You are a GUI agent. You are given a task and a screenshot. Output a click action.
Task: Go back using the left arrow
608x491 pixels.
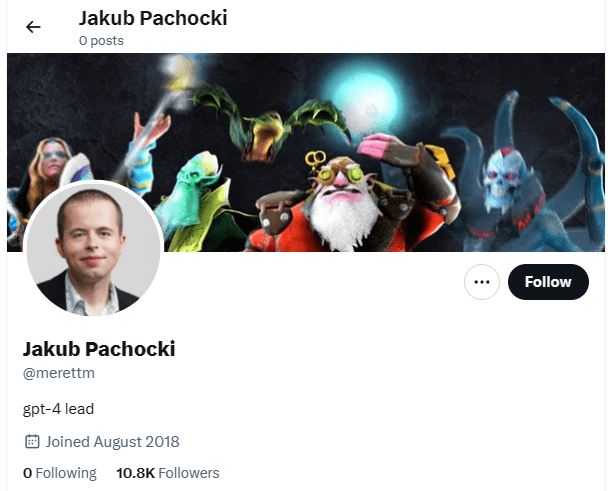pos(33,27)
